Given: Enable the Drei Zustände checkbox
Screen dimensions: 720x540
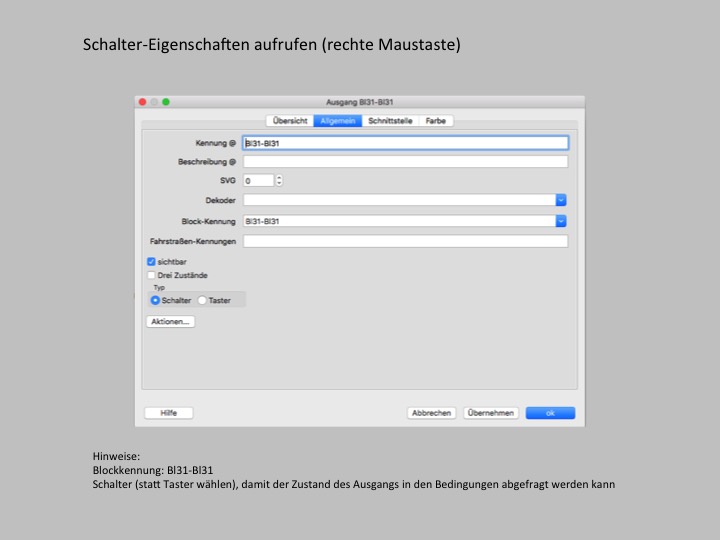Looking at the screenshot, I should pyautogui.click(x=152, y=275).
